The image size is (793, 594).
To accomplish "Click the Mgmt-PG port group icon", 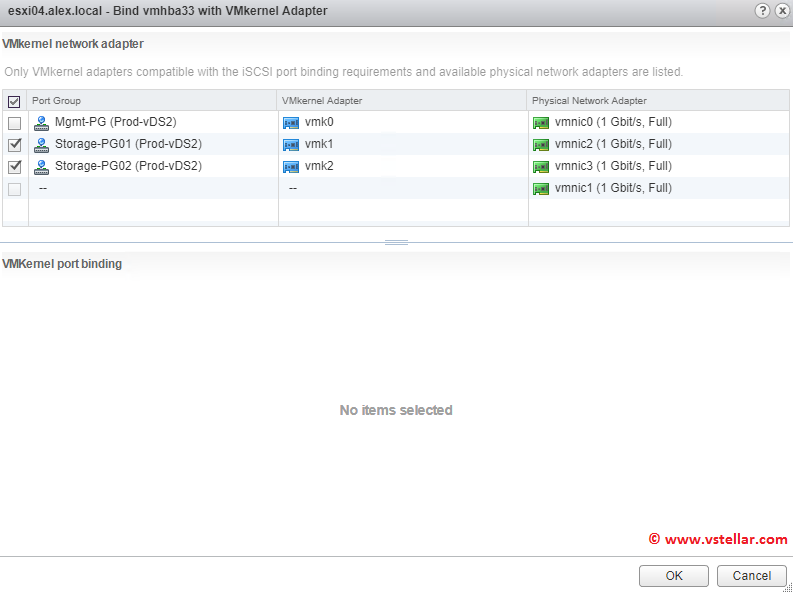I will pyautogui.click(x=41, y=123).
